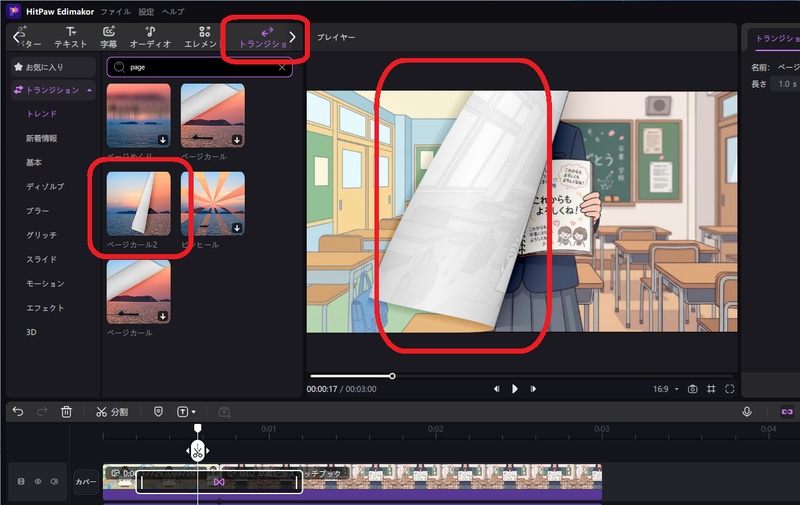The width and height of the screenshot is (800, 505).
Task: Select the ピンヒール radial transition thumbnail
Action: (x=213, y=204)
